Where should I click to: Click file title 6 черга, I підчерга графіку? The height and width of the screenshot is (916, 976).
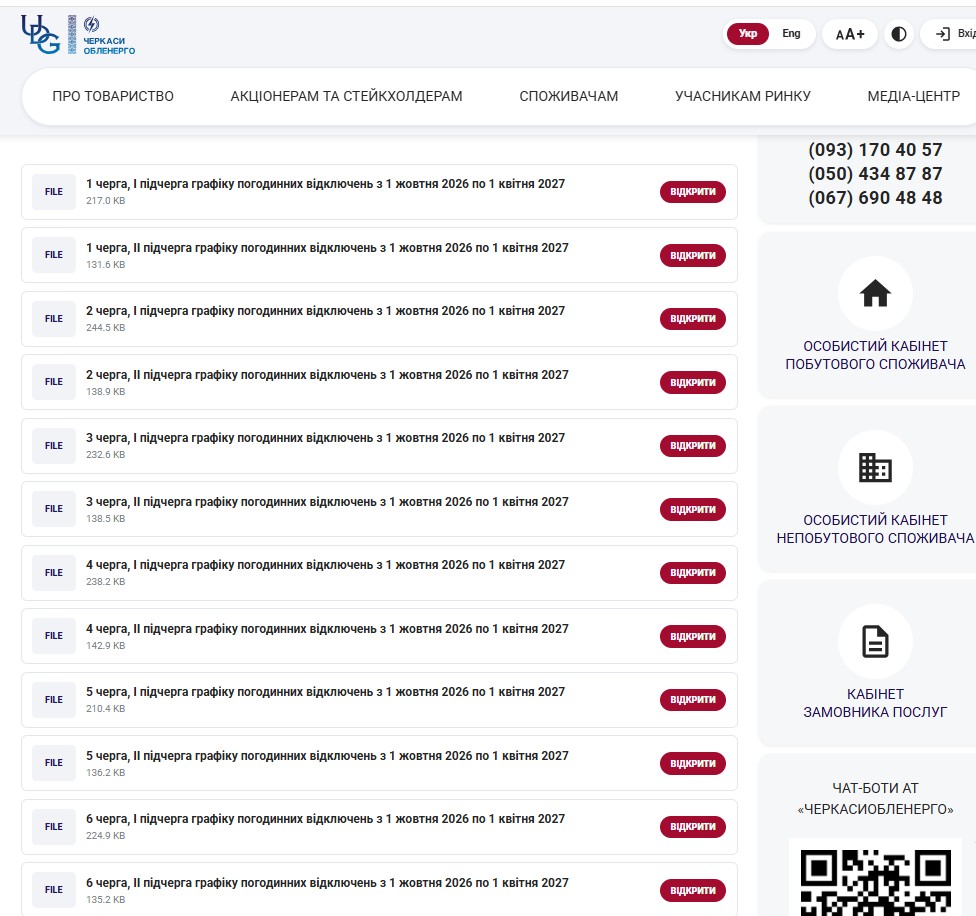point(326,819)
